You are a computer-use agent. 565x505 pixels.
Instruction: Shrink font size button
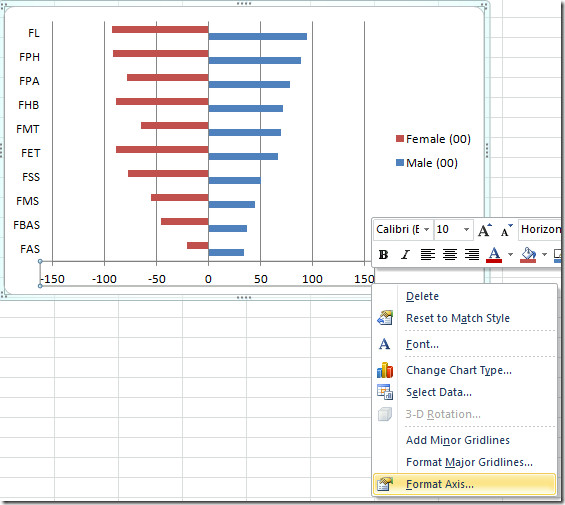(506, 230)
